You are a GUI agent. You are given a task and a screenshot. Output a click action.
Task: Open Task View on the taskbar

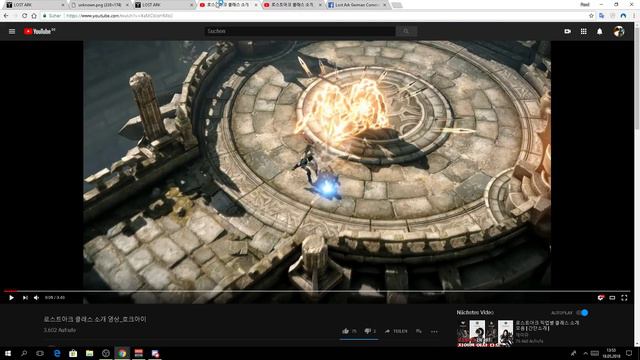pyautogui.click(x=40, y=353)
